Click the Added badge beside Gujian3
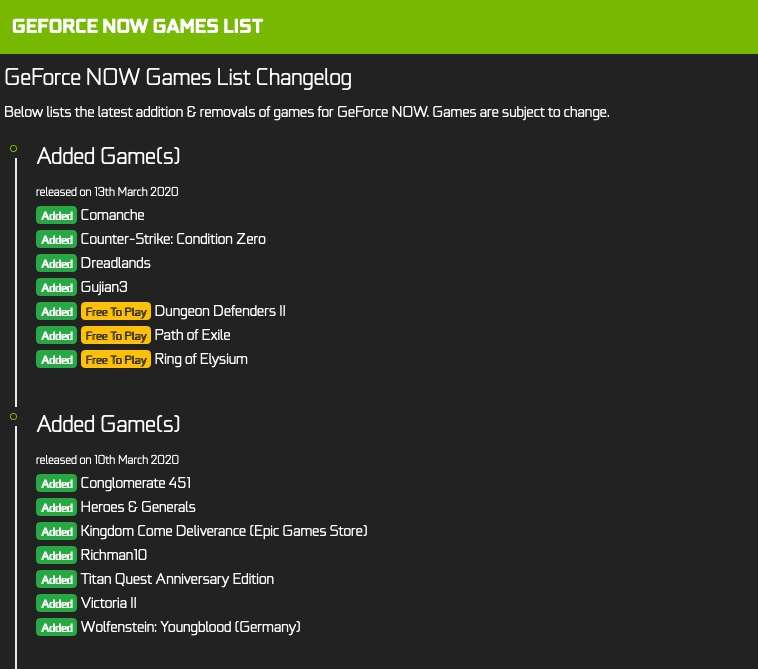758x669 pixels. 57,288
